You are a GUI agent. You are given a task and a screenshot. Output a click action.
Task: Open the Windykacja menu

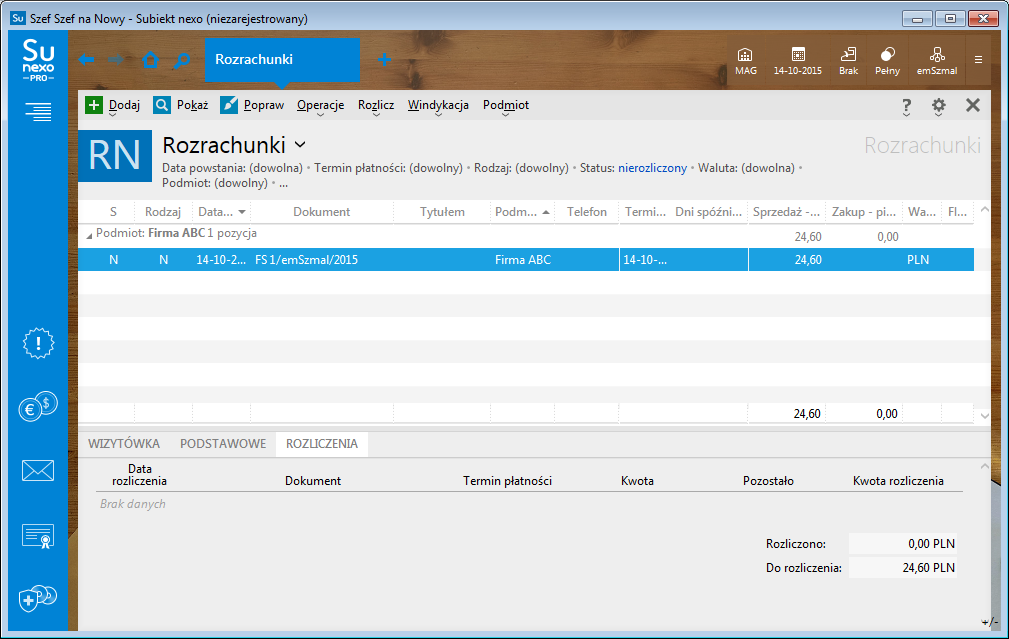point(438,105)
